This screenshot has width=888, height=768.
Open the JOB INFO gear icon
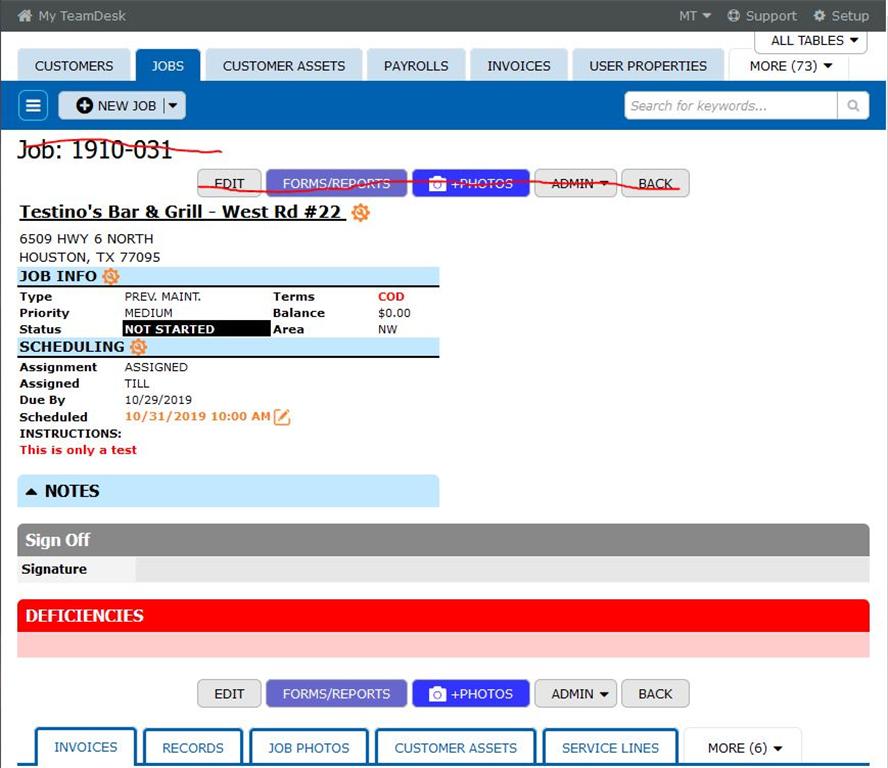[111, 277]
